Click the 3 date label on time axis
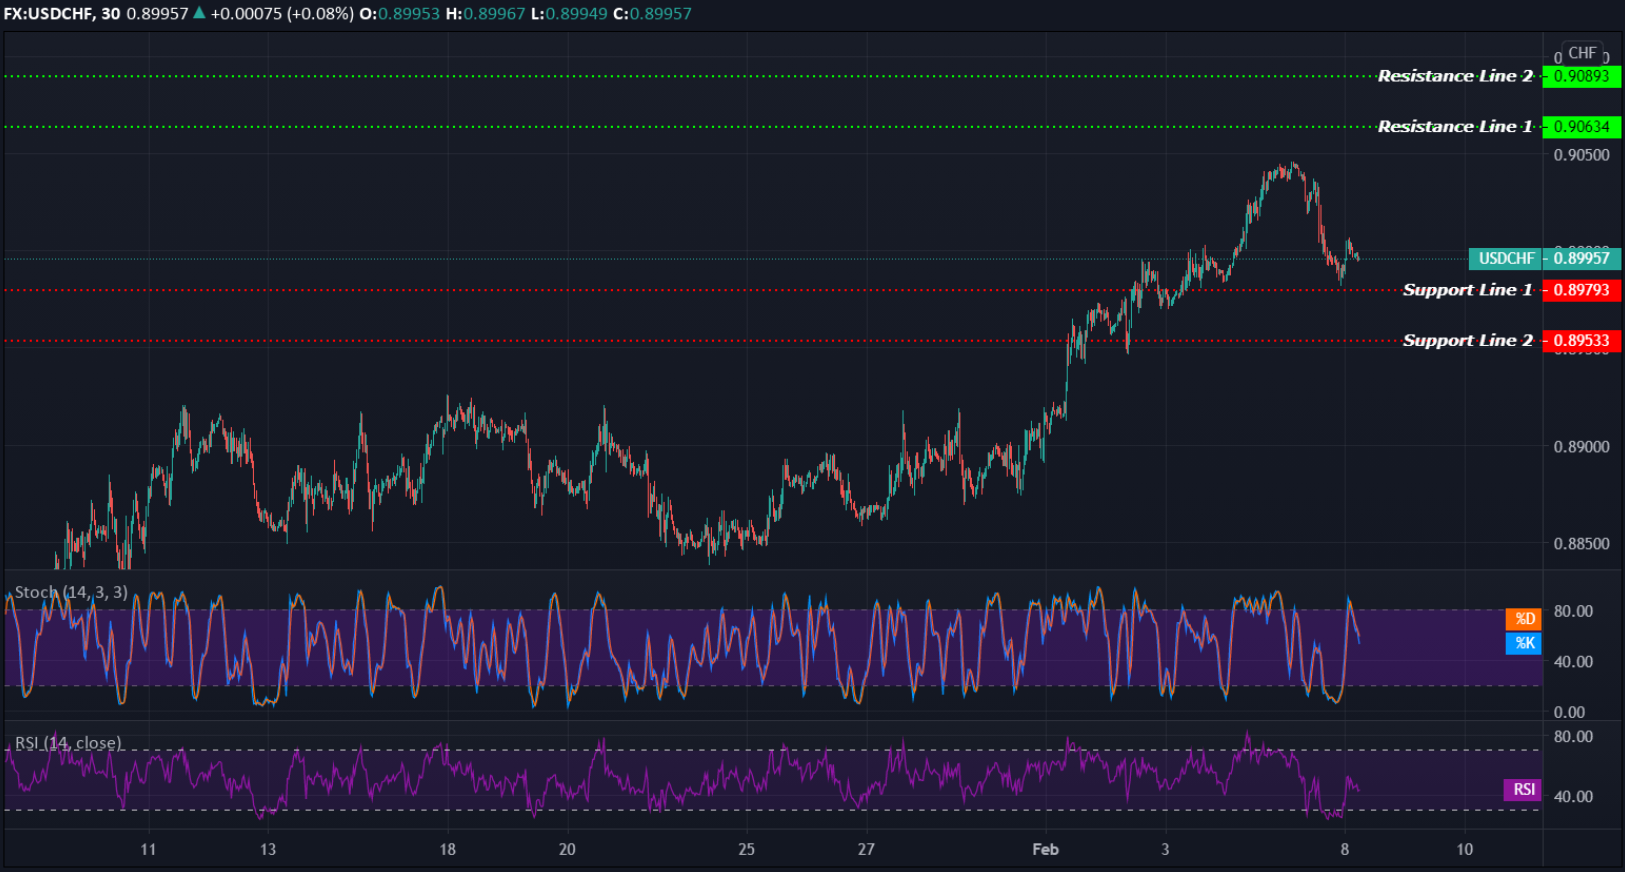1625x872 pixels. [x=1165, y=849]
